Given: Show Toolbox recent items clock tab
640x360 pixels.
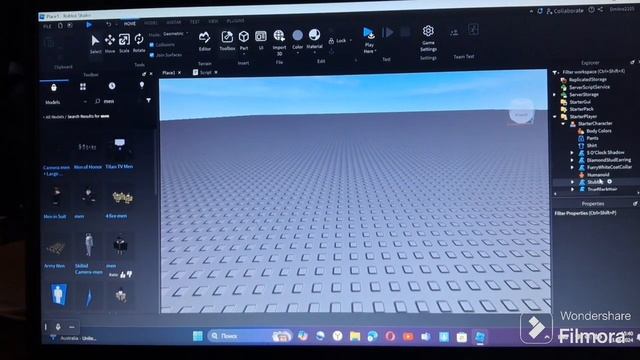Looking at the screenshot, I should pos(112,86).
